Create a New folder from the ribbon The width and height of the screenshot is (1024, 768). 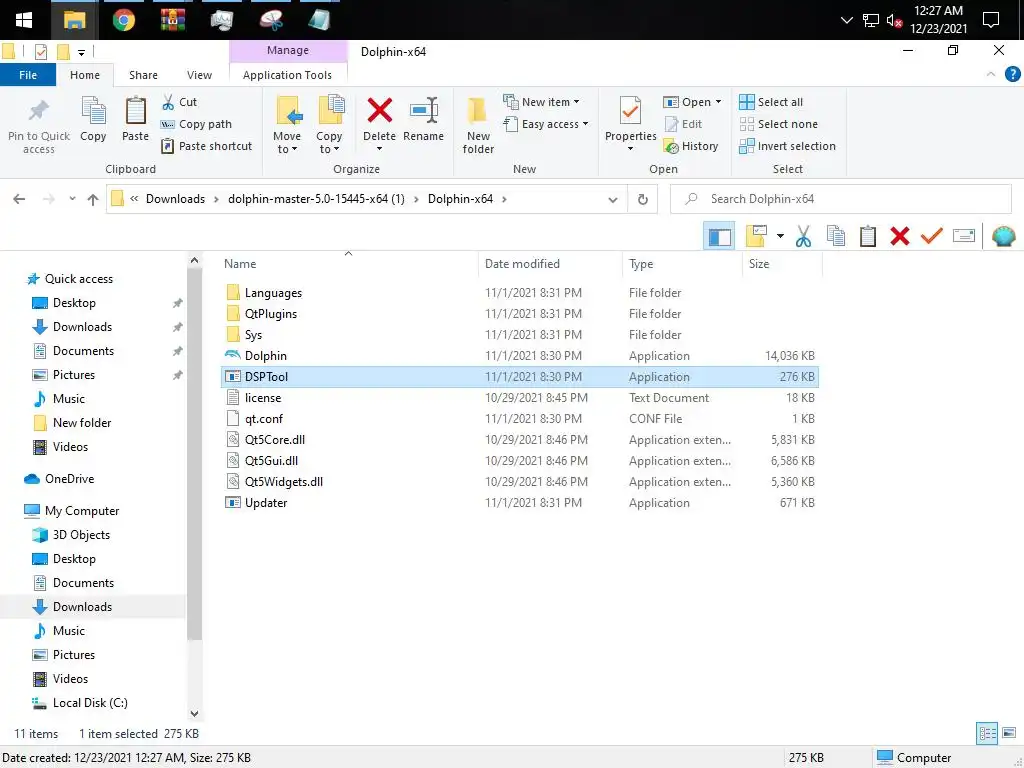(478, 124)
